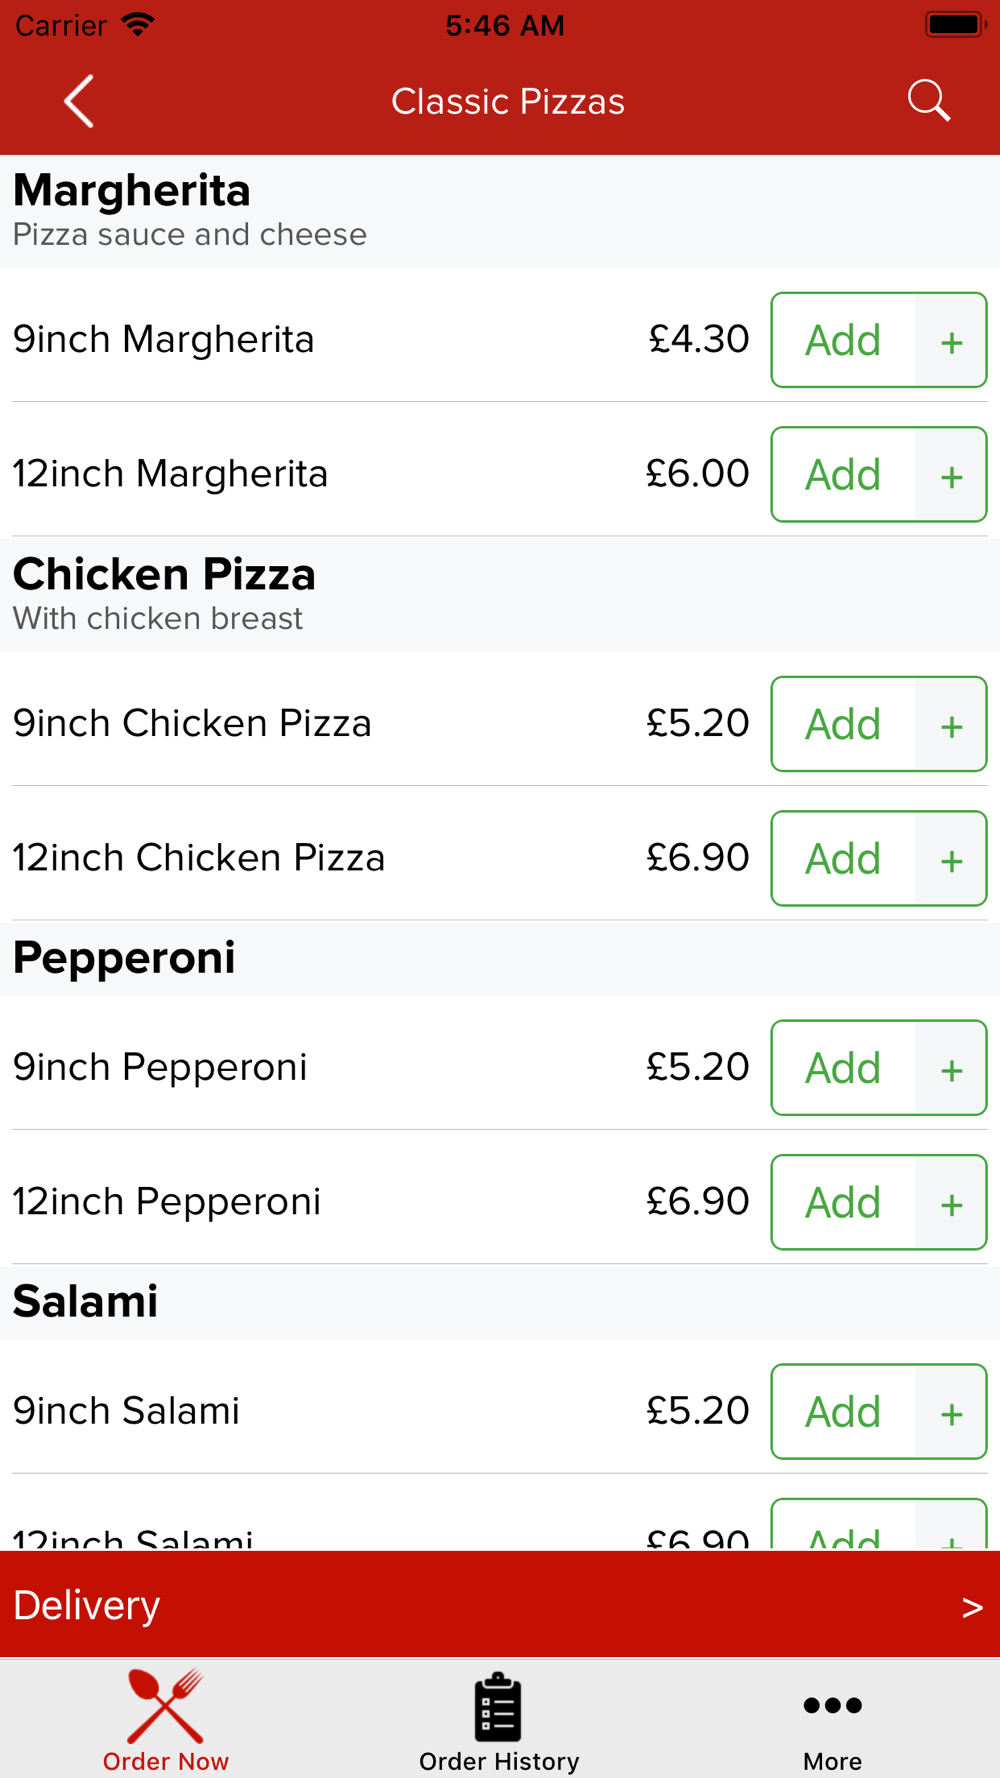Add 12inch Pepperoni to order

tap(843, 1202)
